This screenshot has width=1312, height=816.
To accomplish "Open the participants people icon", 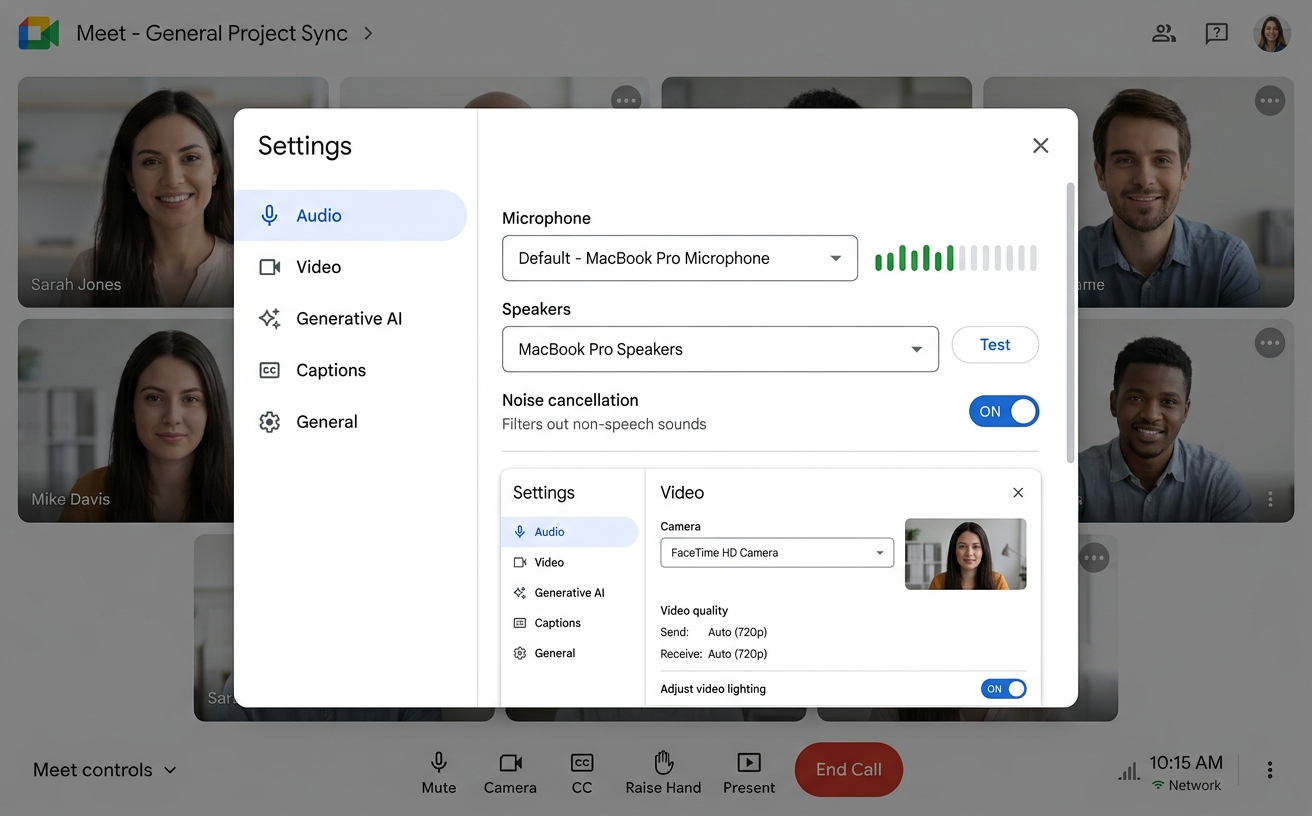I will [x=1163, y=33].
